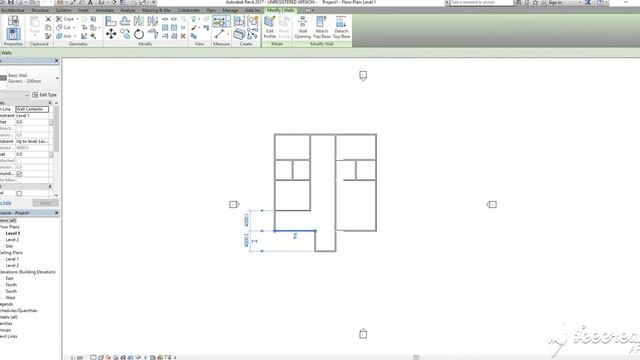Screen dimensions: 640x360
Task: Click the north elevation marker in canvas
Action: point(363,76)
